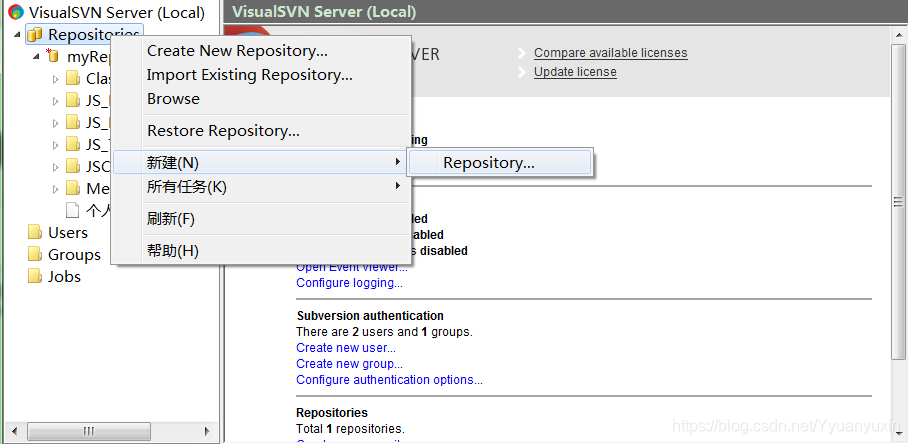
Task: Collapse the Repositories tree node
Action: pos(19,35)
